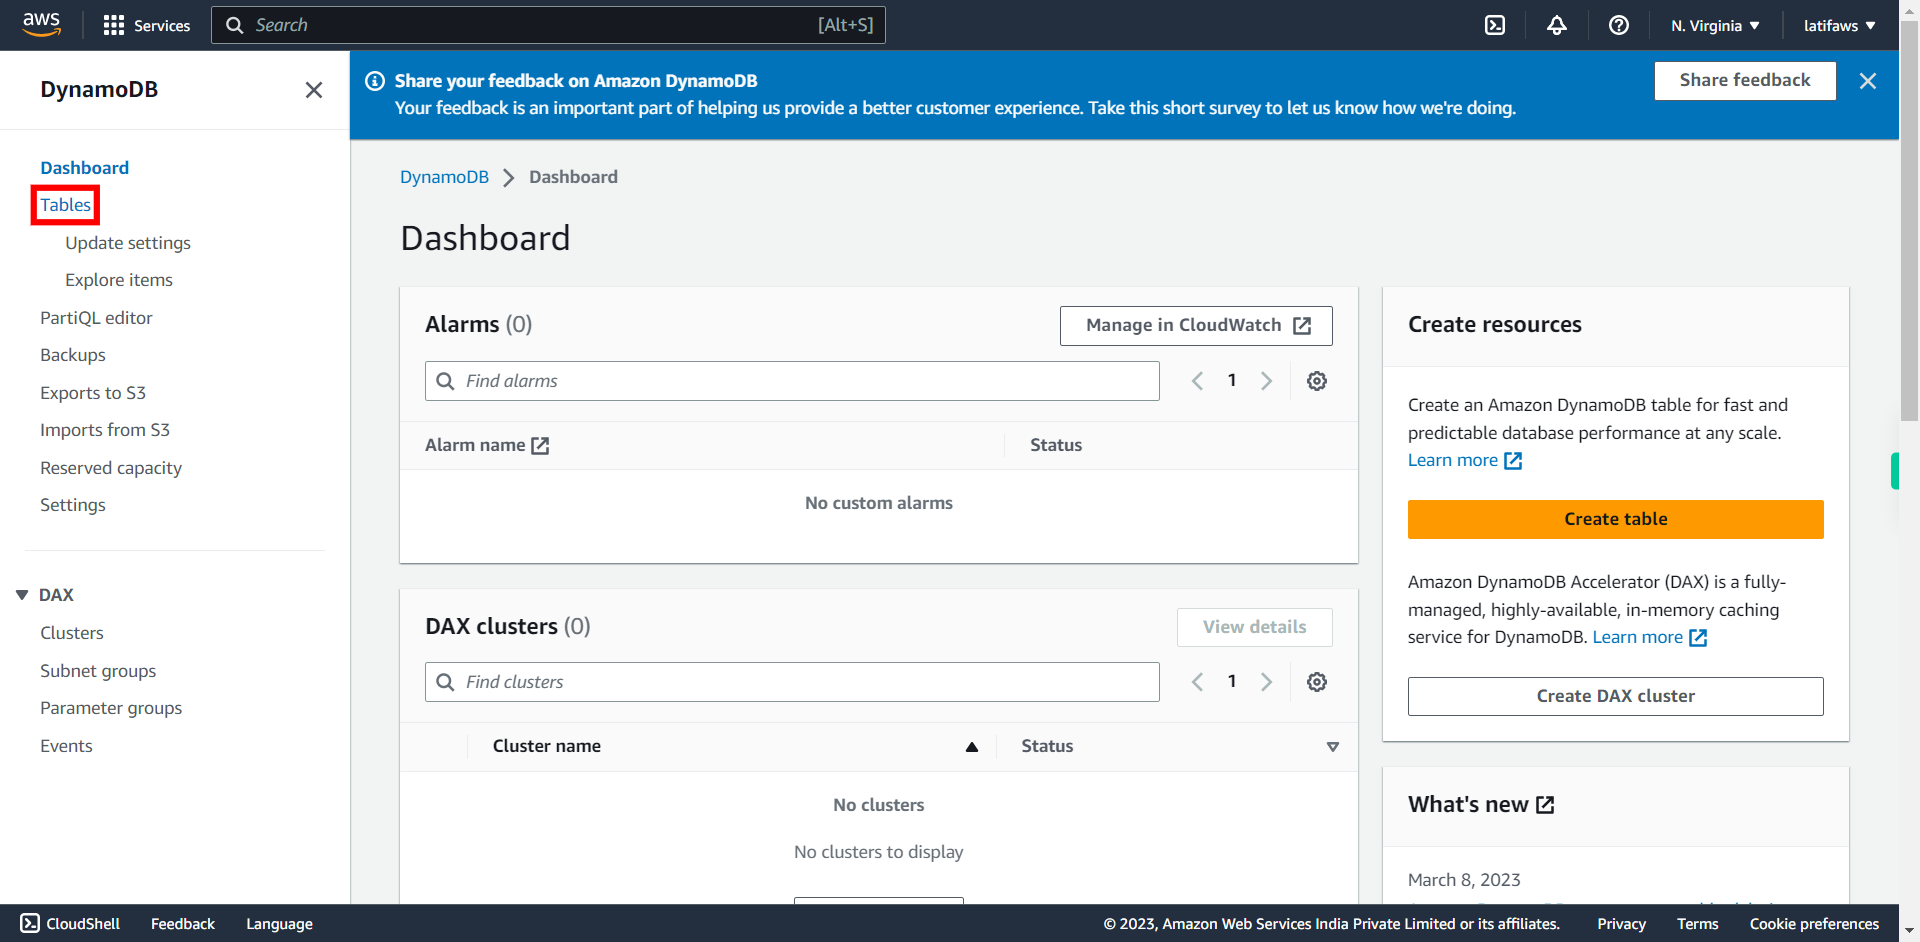1920x942 pixels.
Task: Click Create DAX cluster button
Action: (x=1615, y=696)
